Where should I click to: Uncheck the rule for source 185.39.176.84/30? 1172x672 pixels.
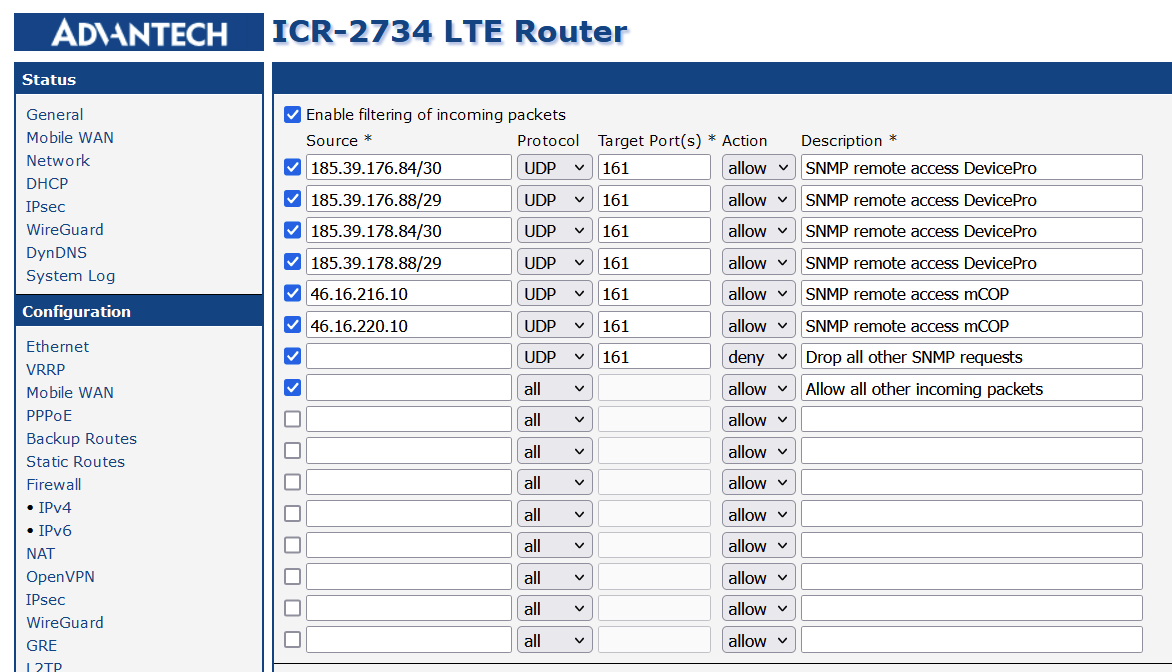click(292, 167)
